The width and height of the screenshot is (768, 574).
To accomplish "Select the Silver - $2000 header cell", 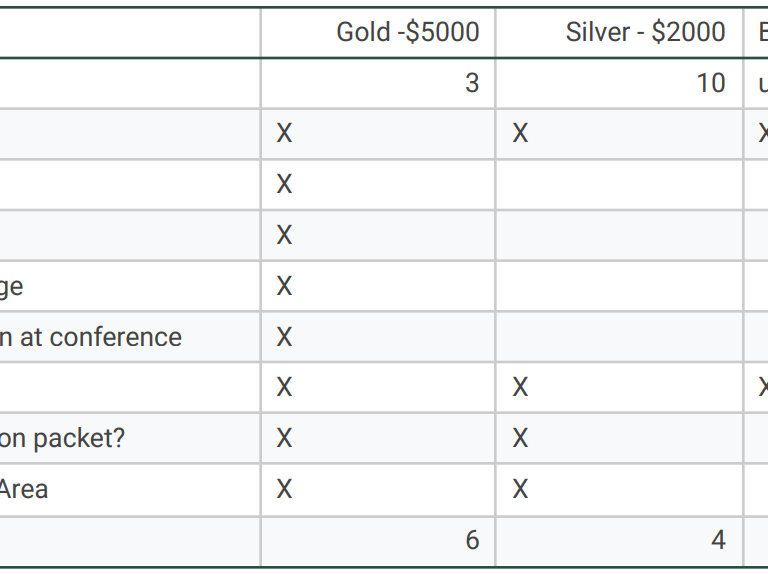I will tap(619, 32).
